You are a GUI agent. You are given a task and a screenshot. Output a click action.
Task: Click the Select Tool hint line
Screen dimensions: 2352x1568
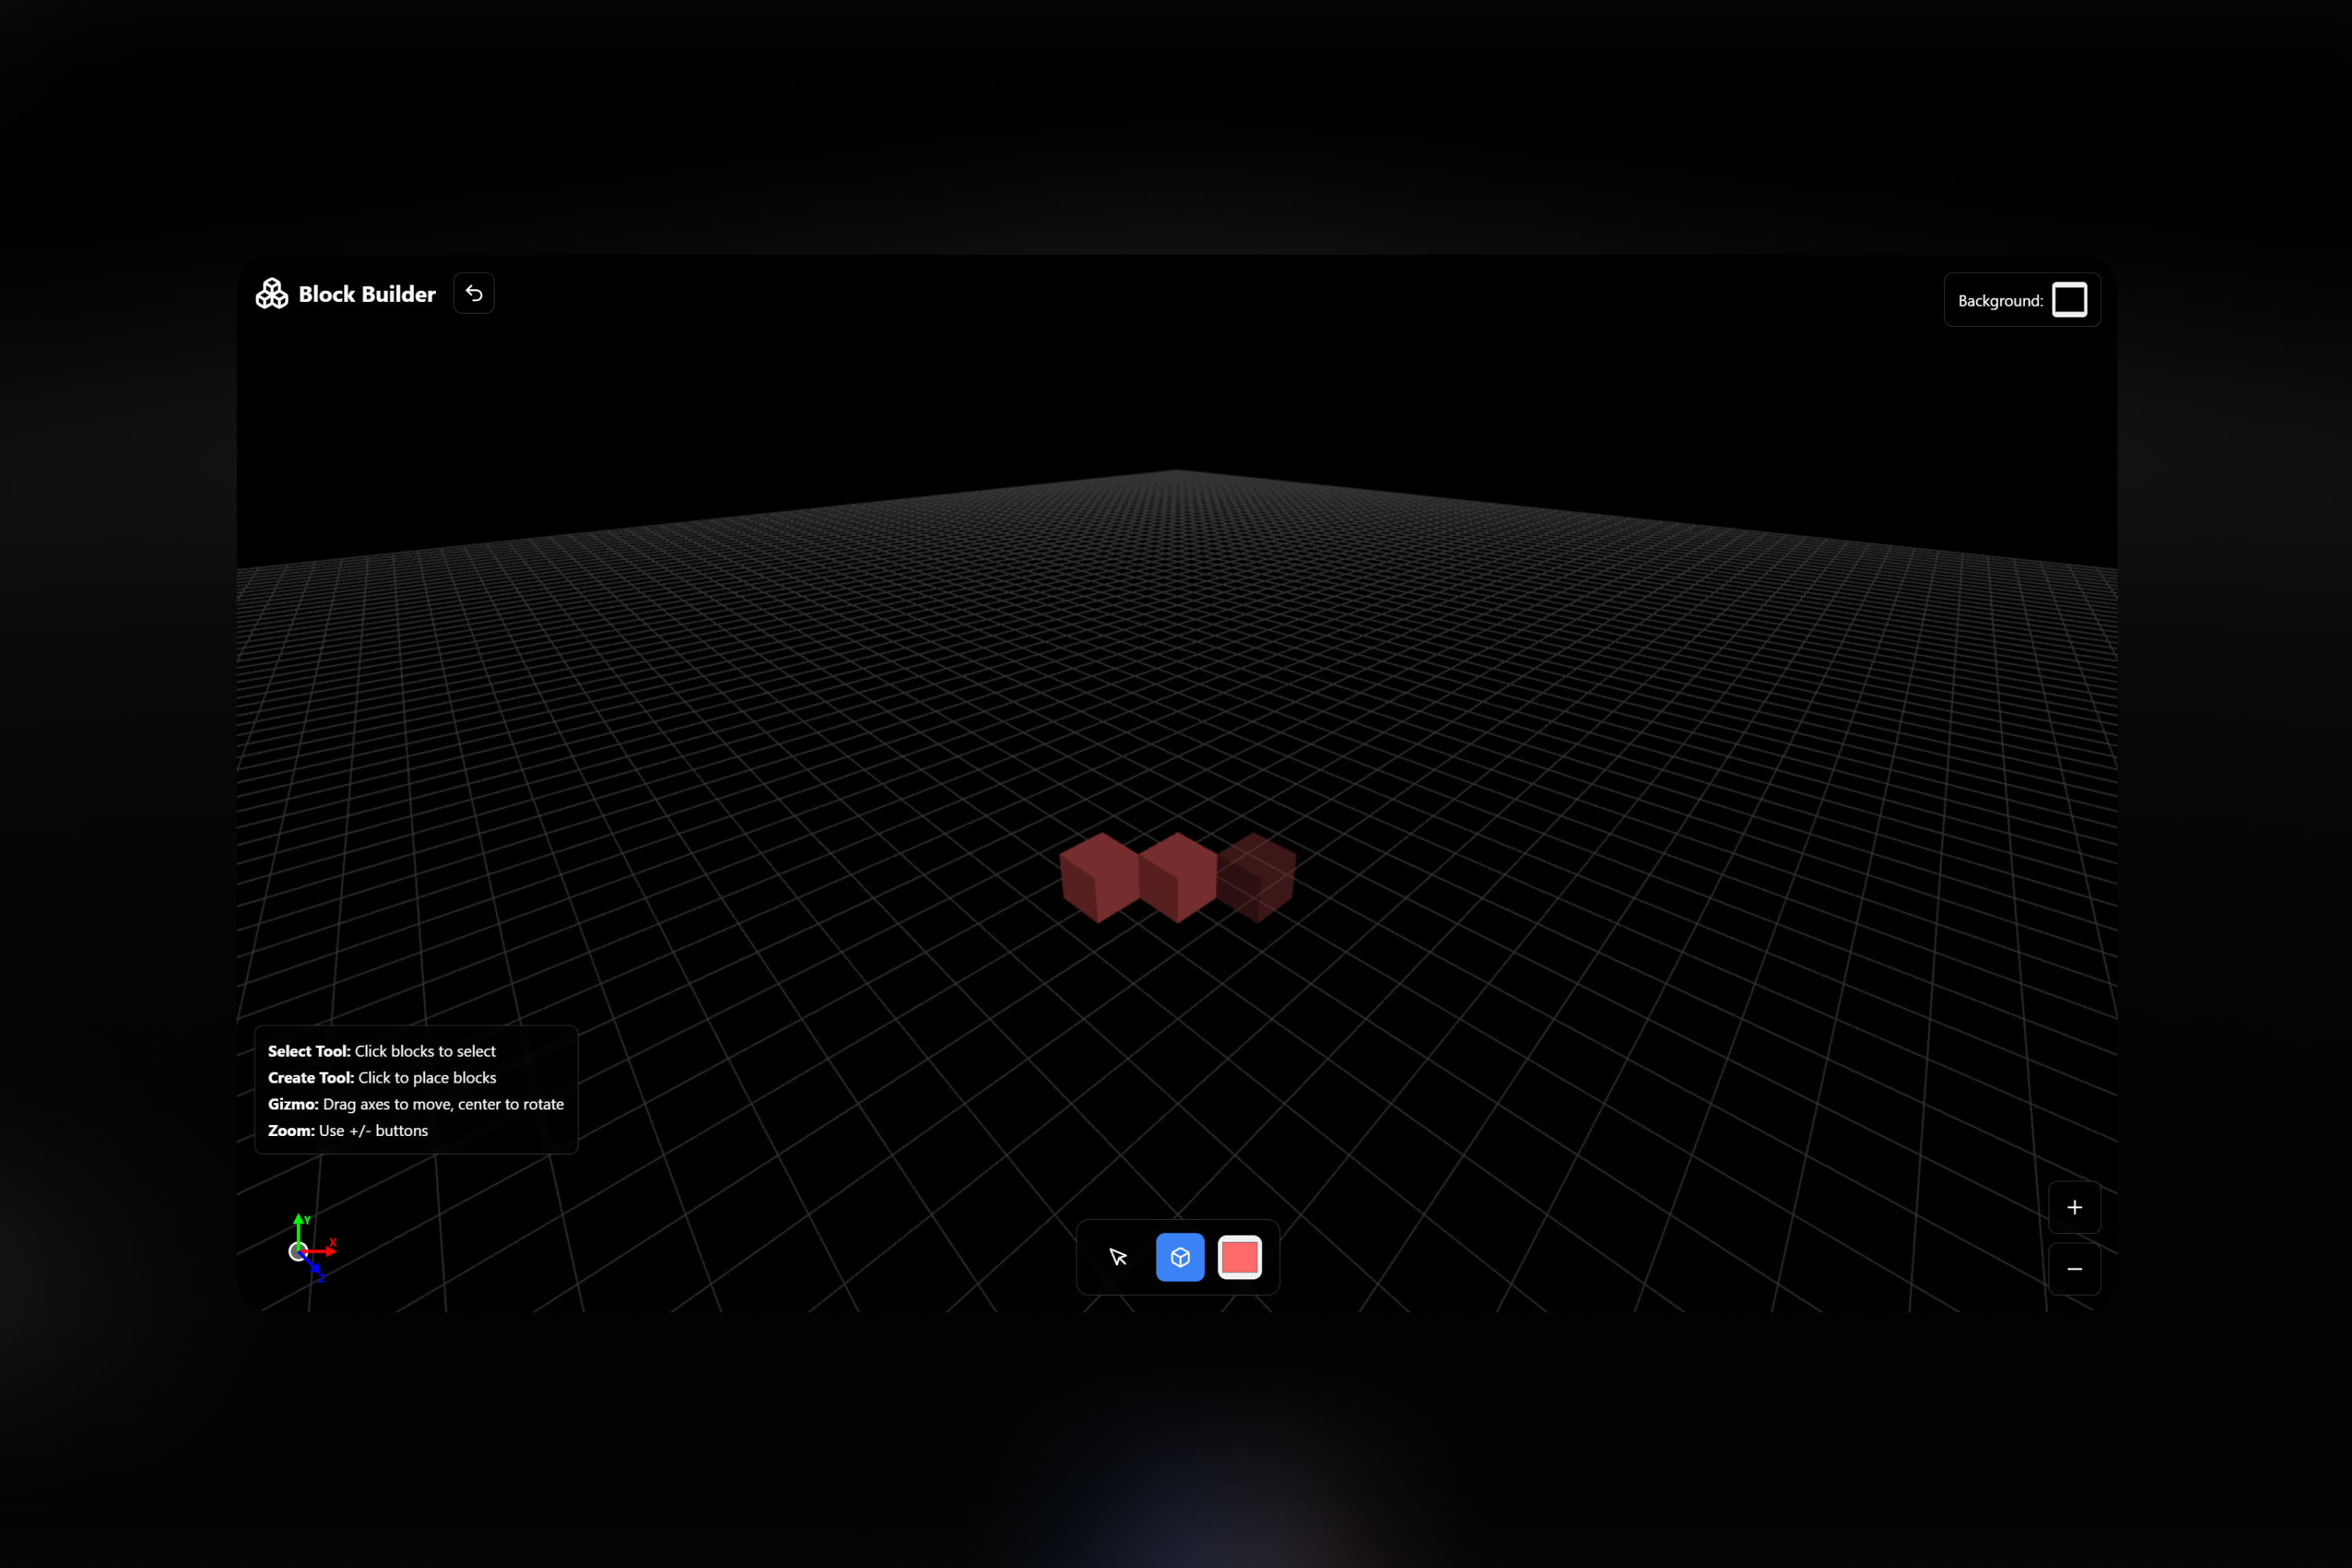pyautogui.click(x=381, y=1051)
